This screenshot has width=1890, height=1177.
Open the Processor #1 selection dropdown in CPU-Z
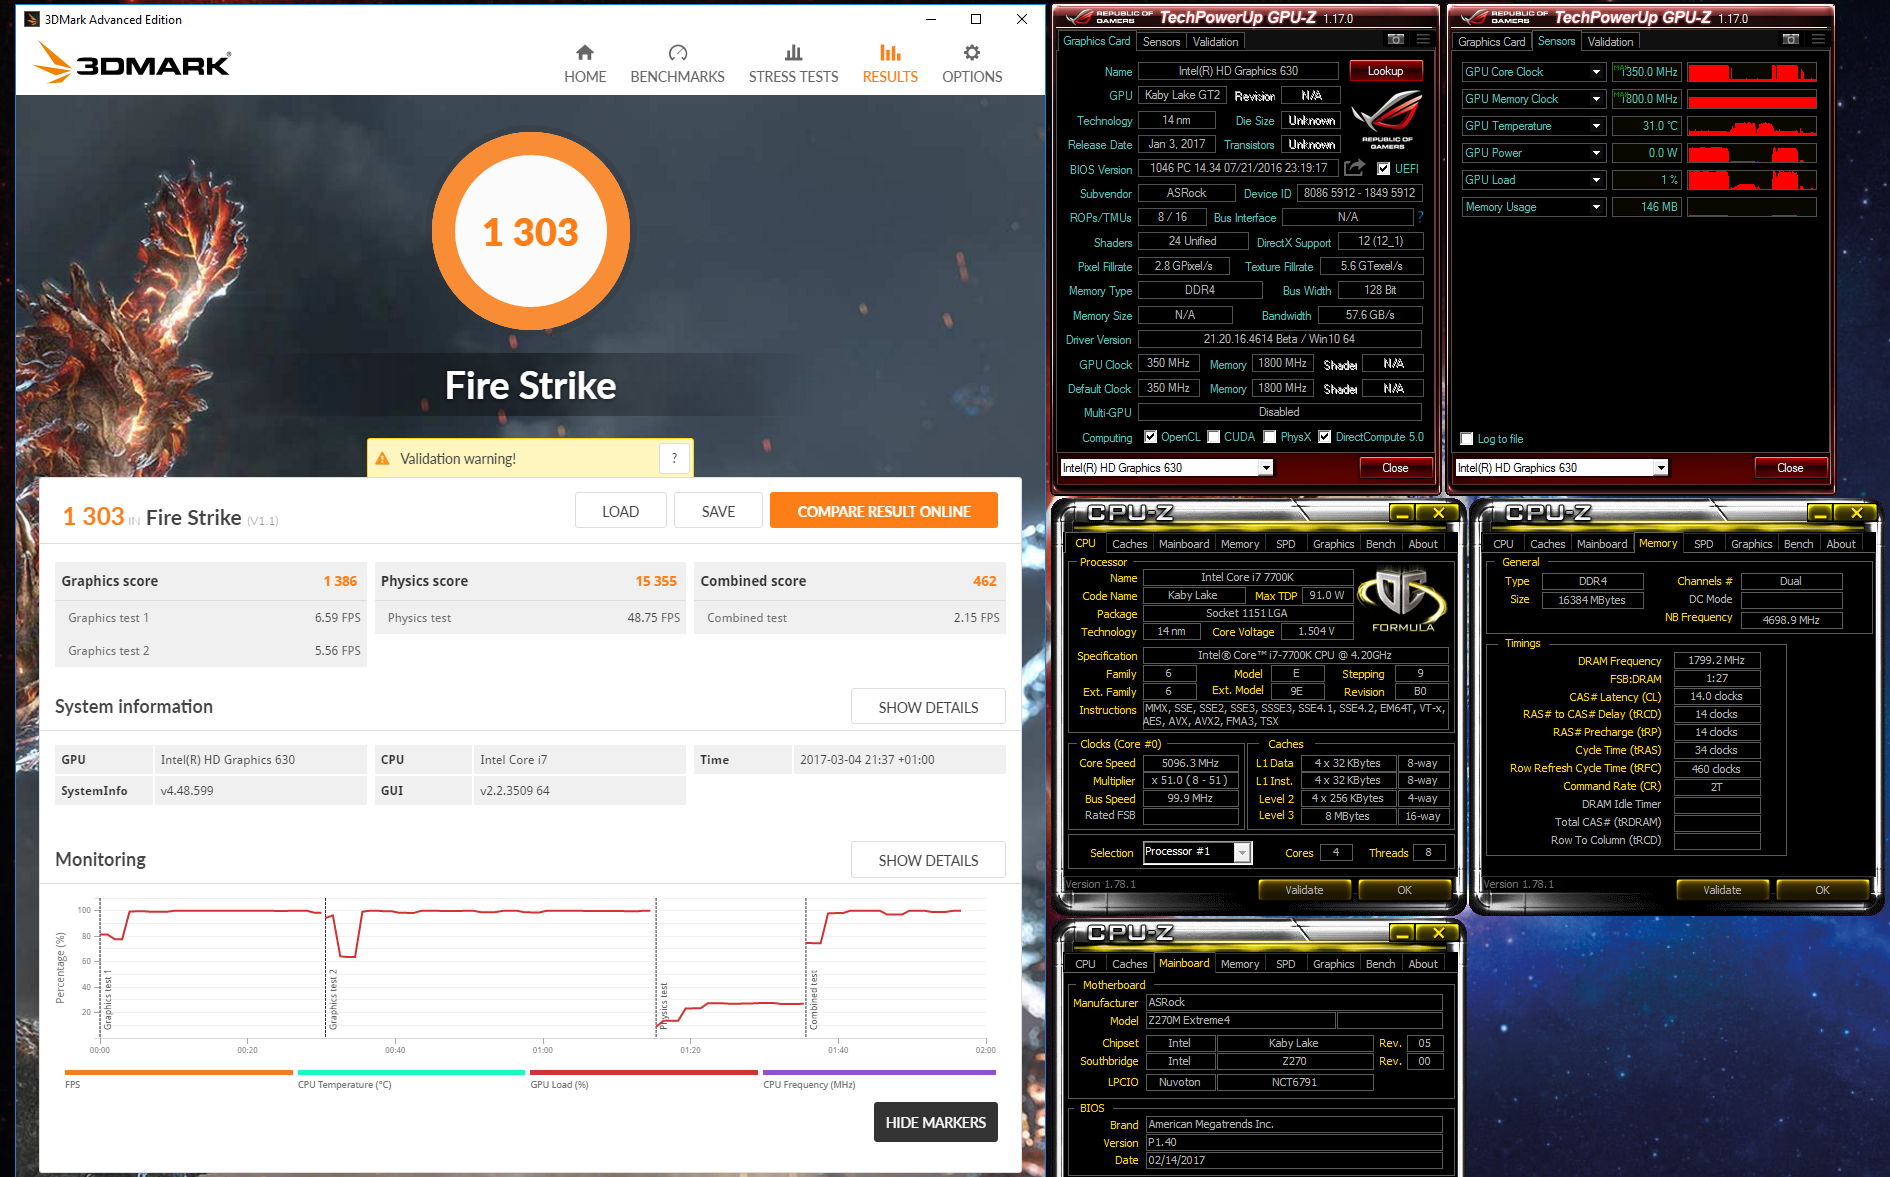pyautogui.click(x=1242, y=852)
